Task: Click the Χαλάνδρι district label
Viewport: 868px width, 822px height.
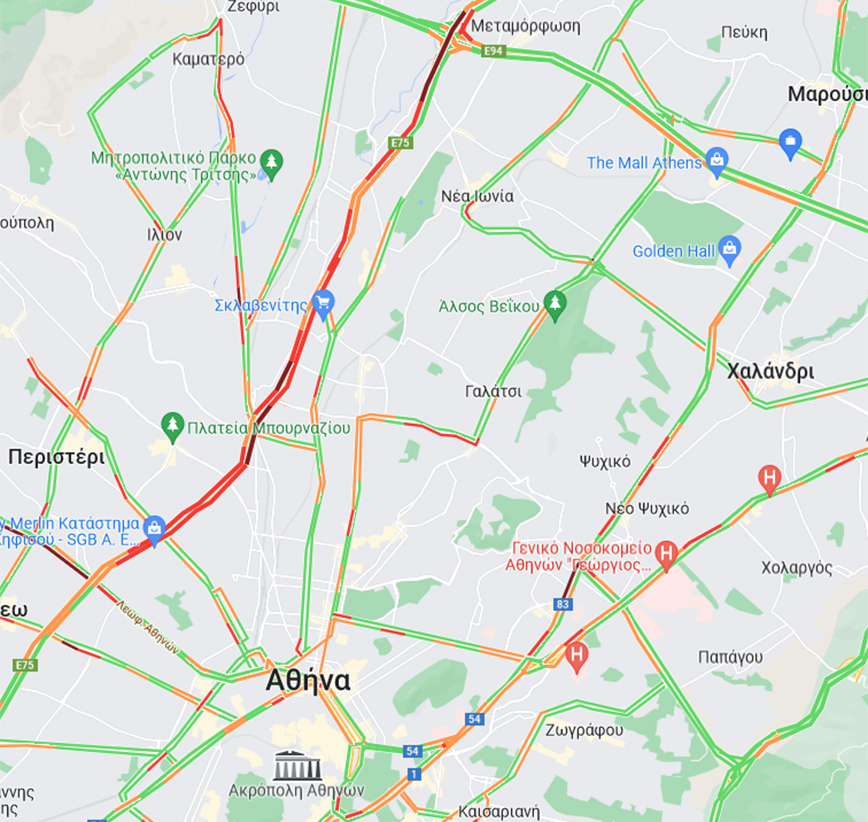Action: click(x=770, y=371)
